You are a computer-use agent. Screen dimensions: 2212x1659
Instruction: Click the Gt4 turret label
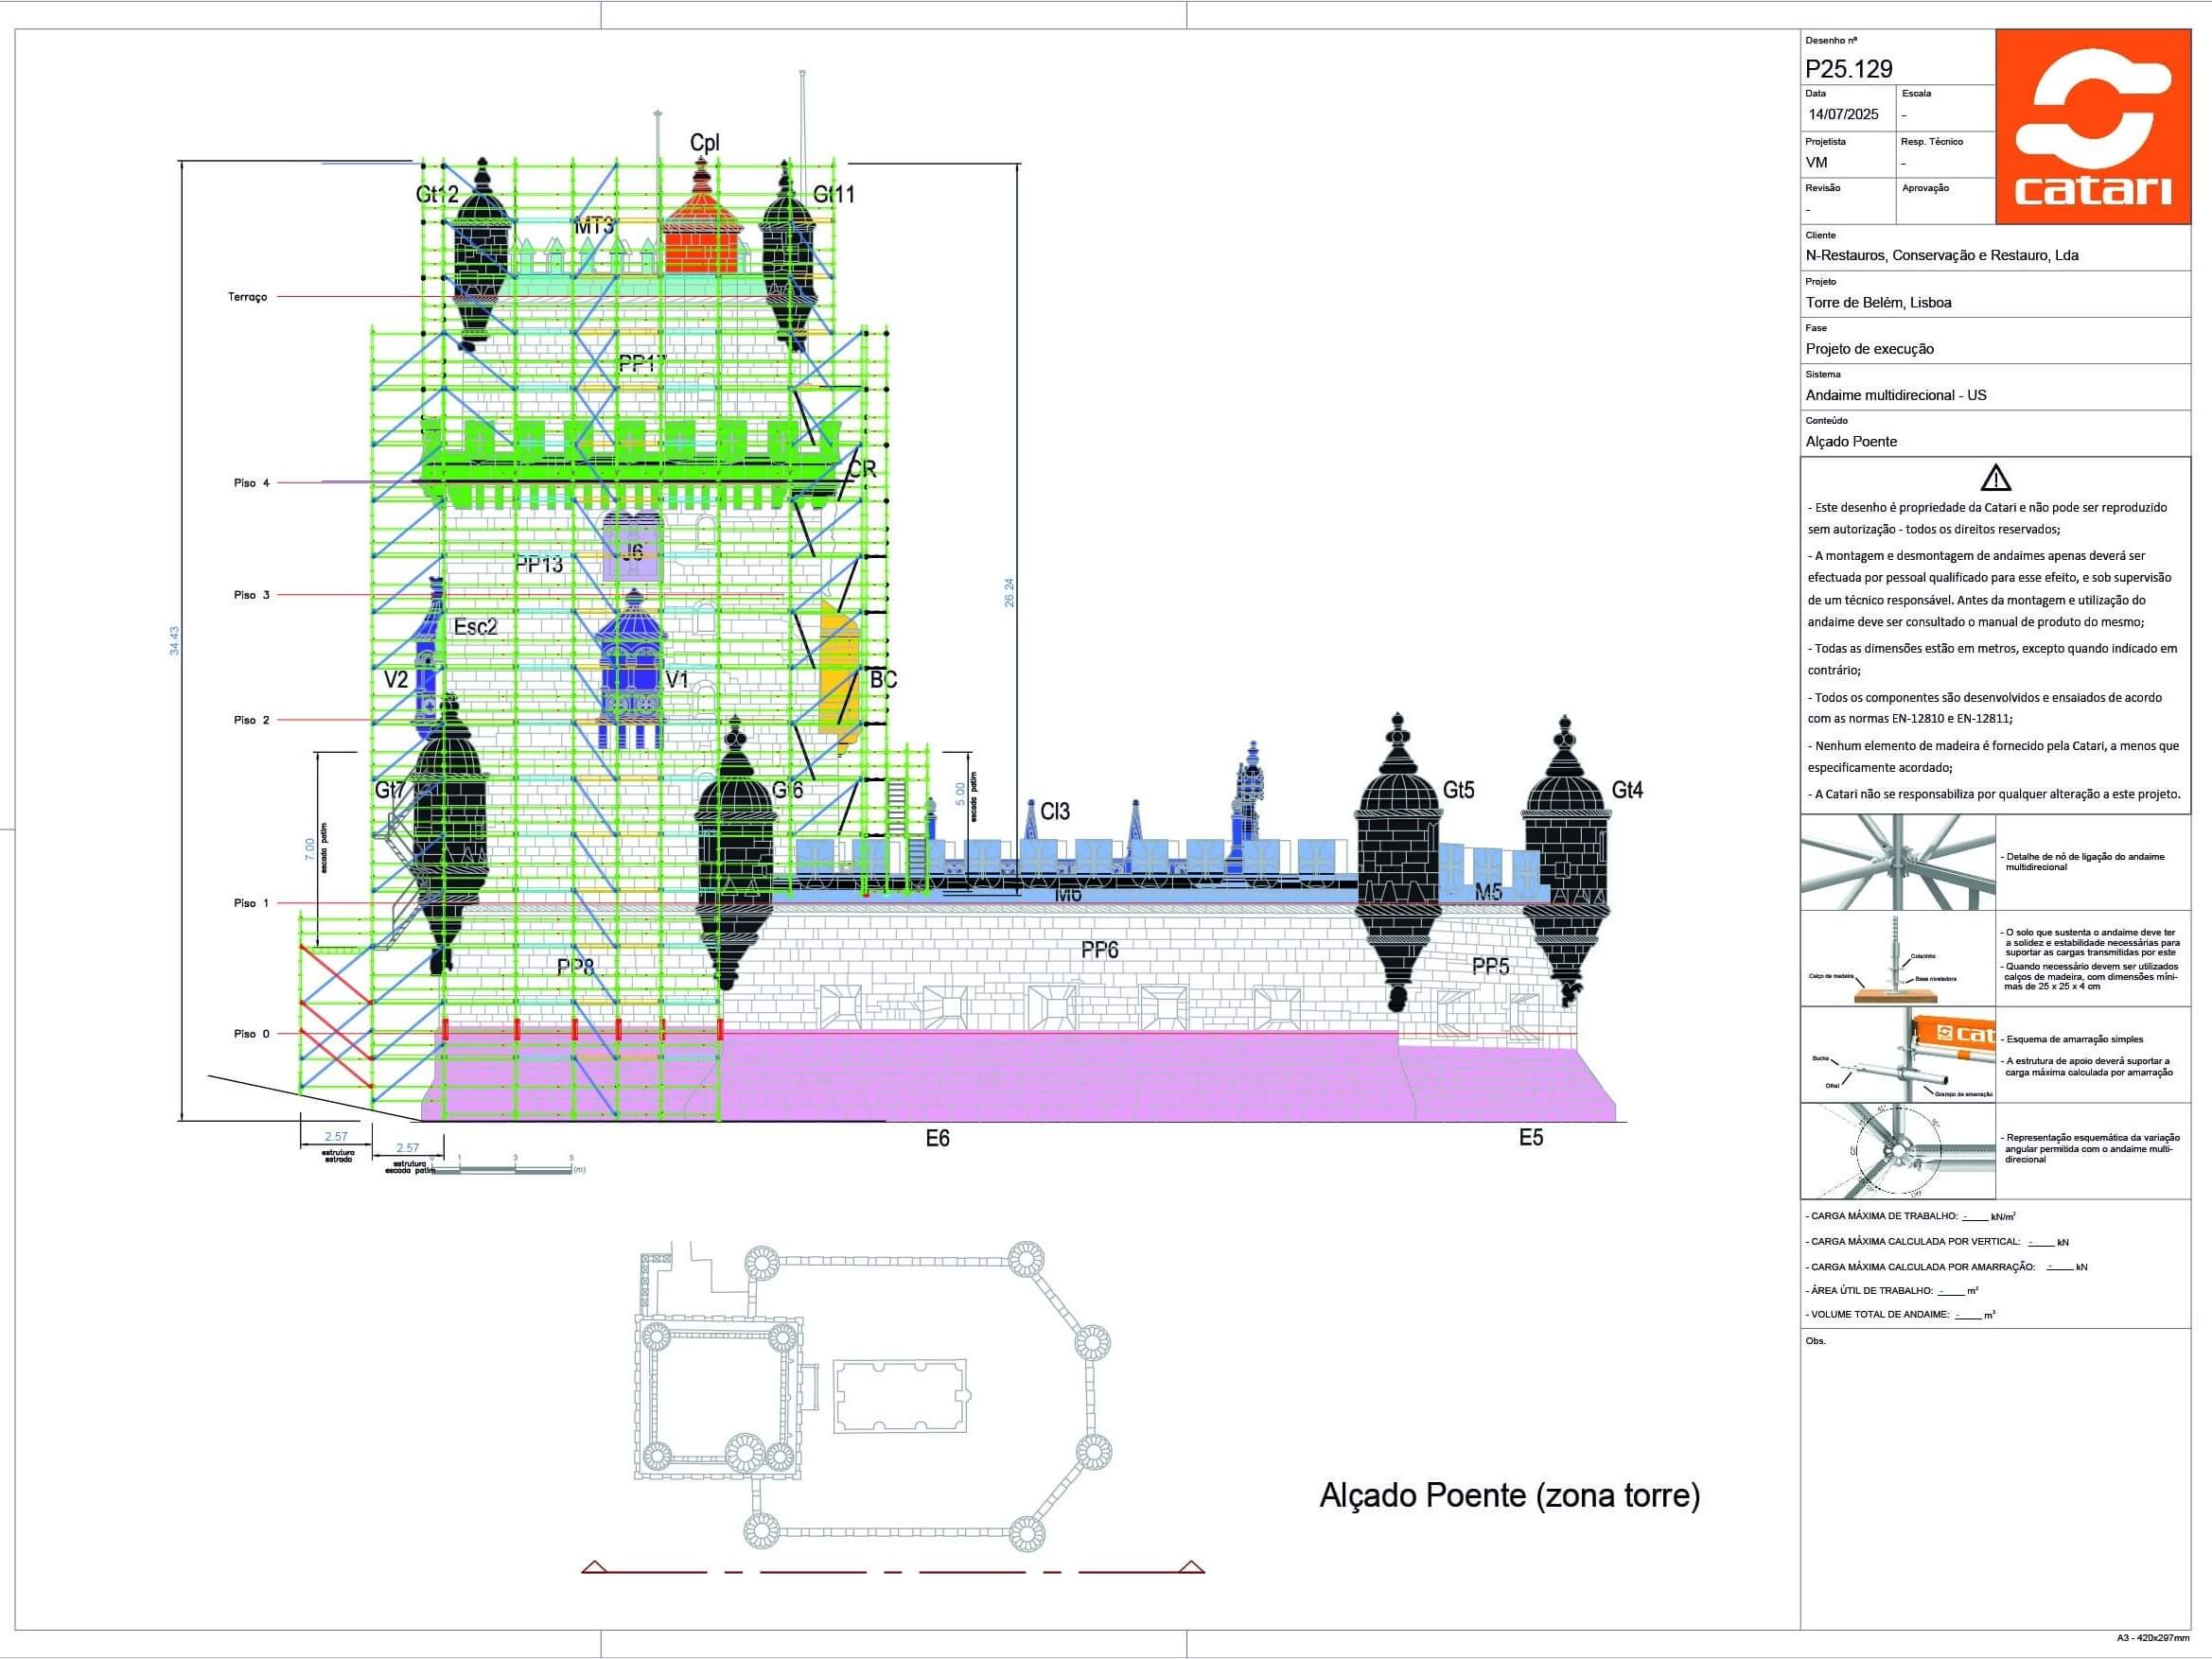pos(1628,790)
